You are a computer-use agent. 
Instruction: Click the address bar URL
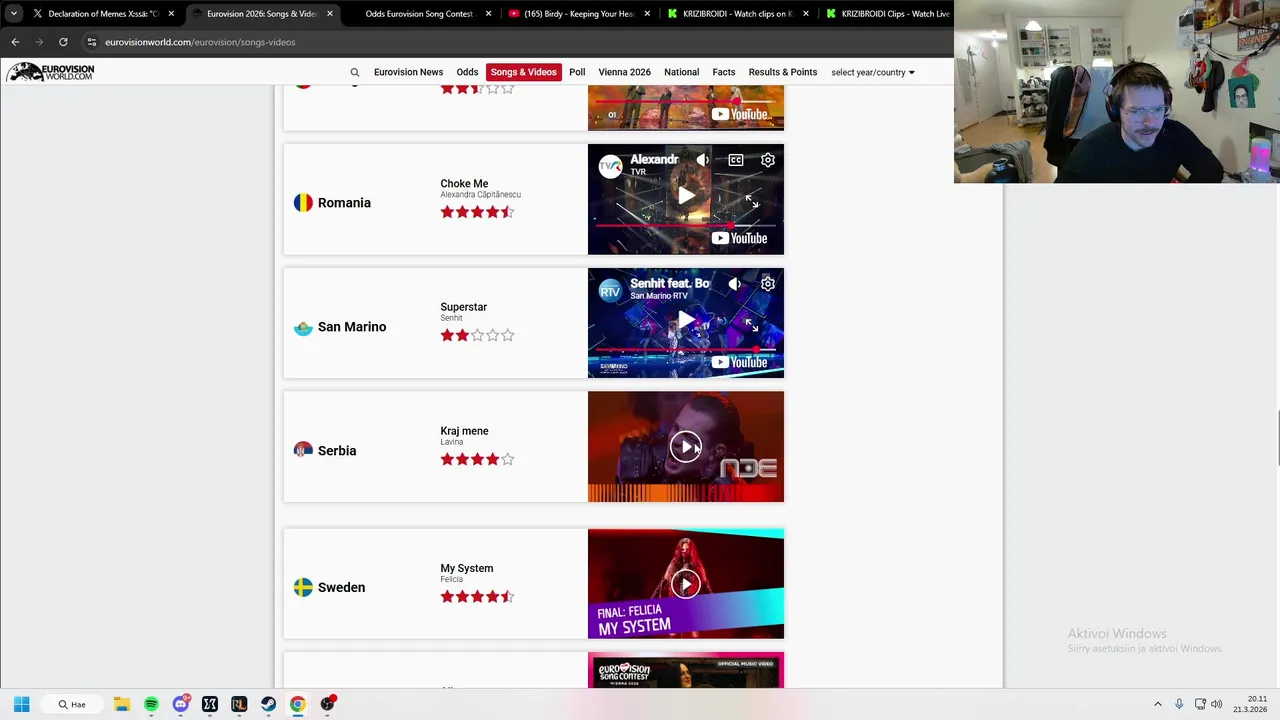[200, 42]
